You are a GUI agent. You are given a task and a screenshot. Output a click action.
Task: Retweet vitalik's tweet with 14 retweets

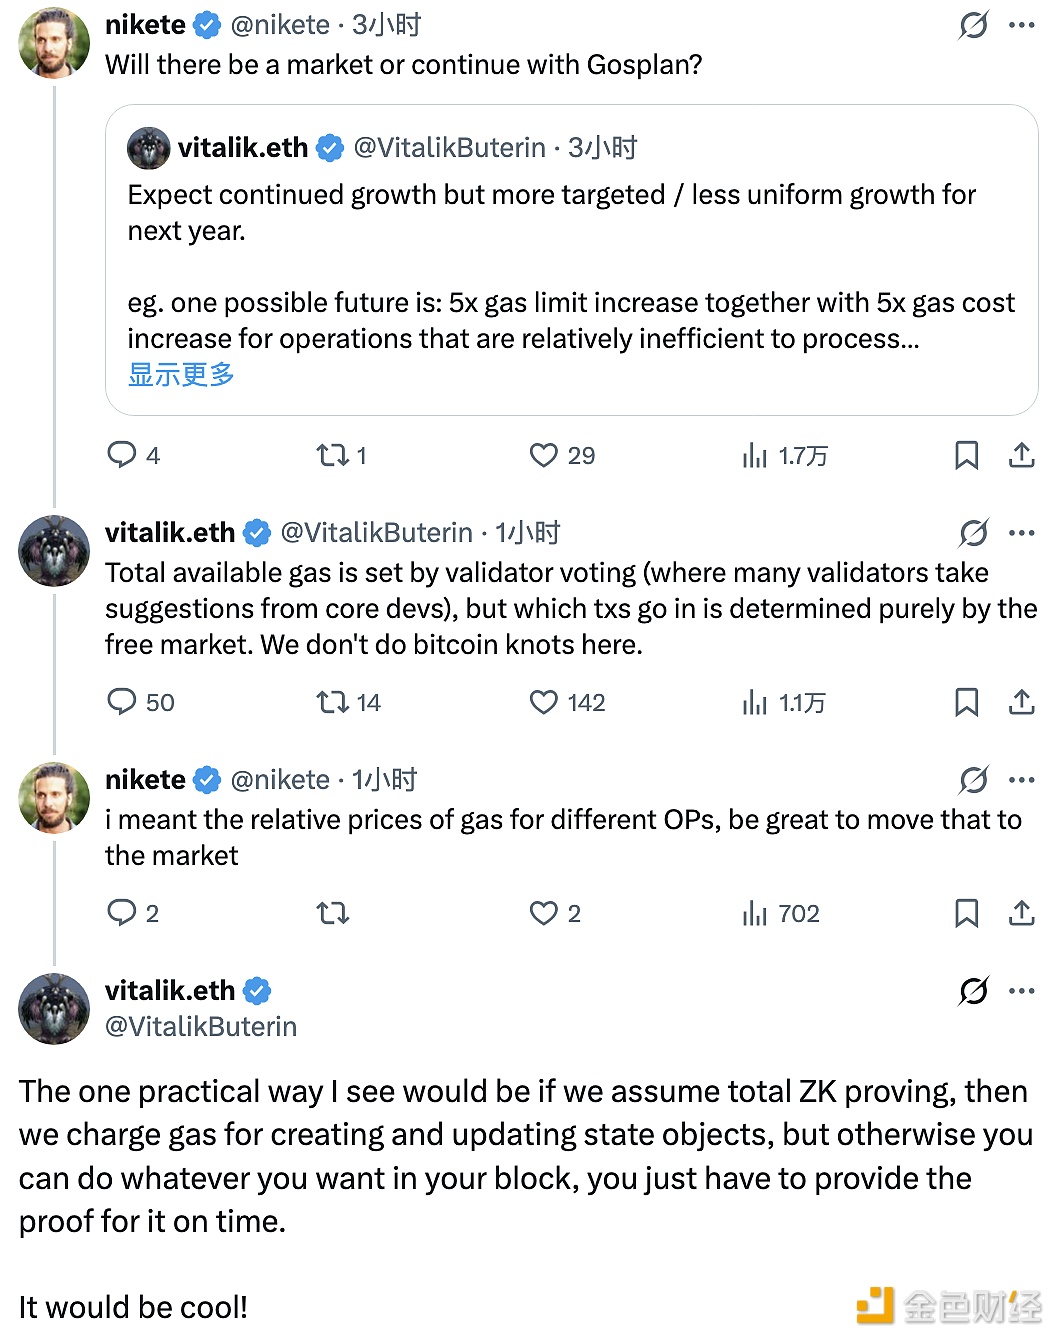pyautogui.click(x=332, y=703)
